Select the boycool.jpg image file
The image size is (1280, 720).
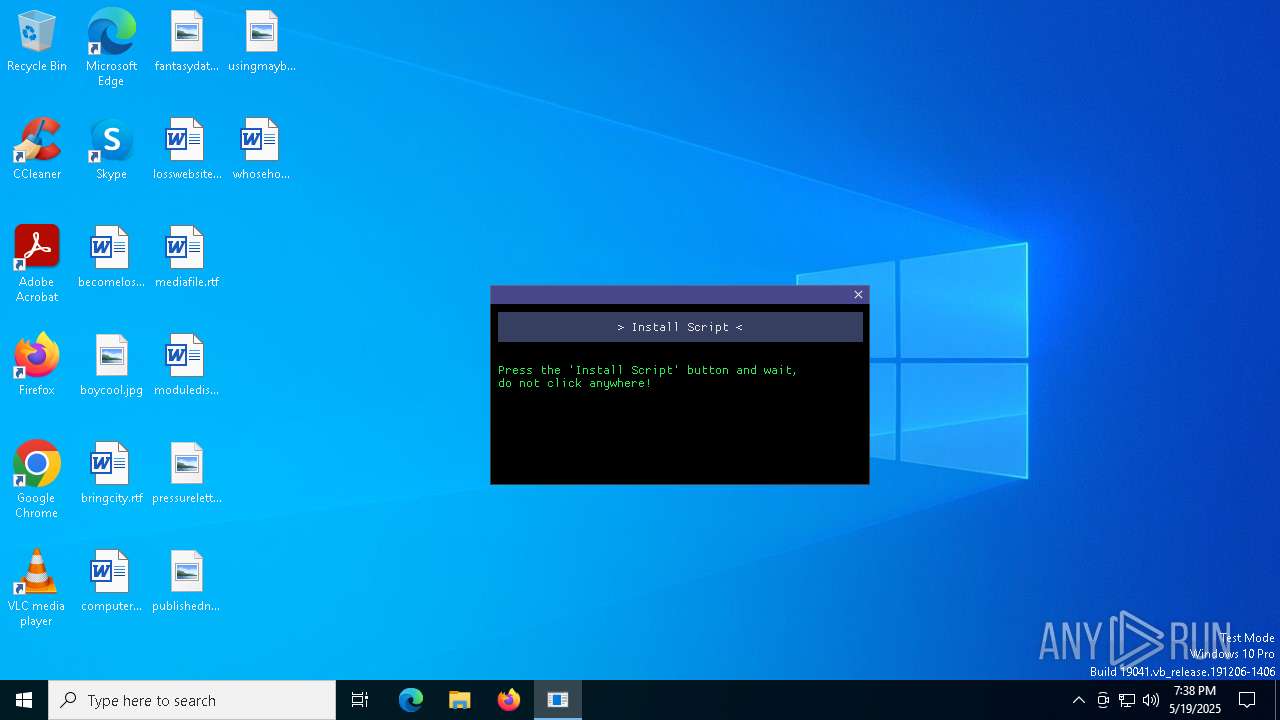(x=111, y=366)
